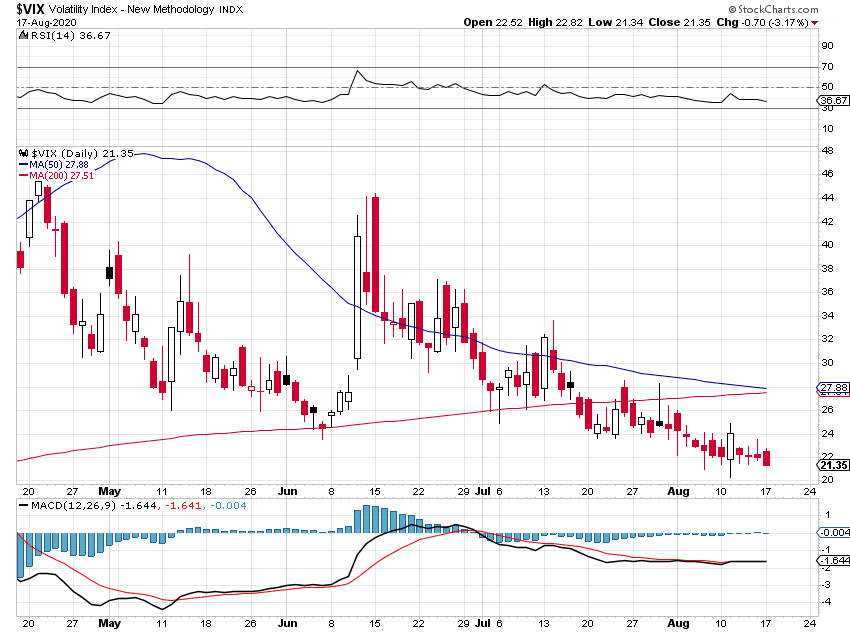Click the red down-triangle beside the Chg value
The width and height of the screenshot is (850, 633).
tap(815, 23)
